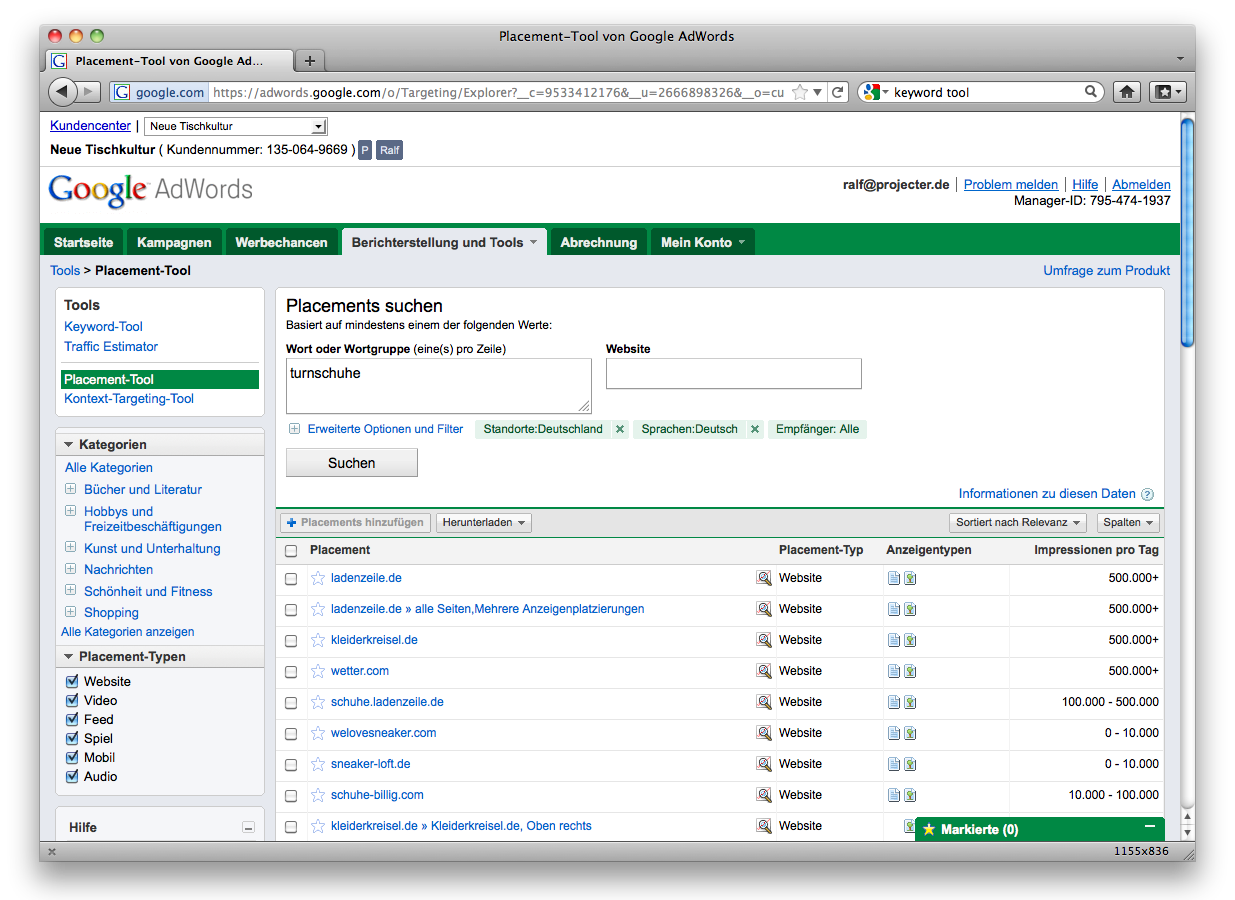Screen dimensions: 1235x900
Task: Bookmark this page with the URL bar star
Action: [800, 92]
